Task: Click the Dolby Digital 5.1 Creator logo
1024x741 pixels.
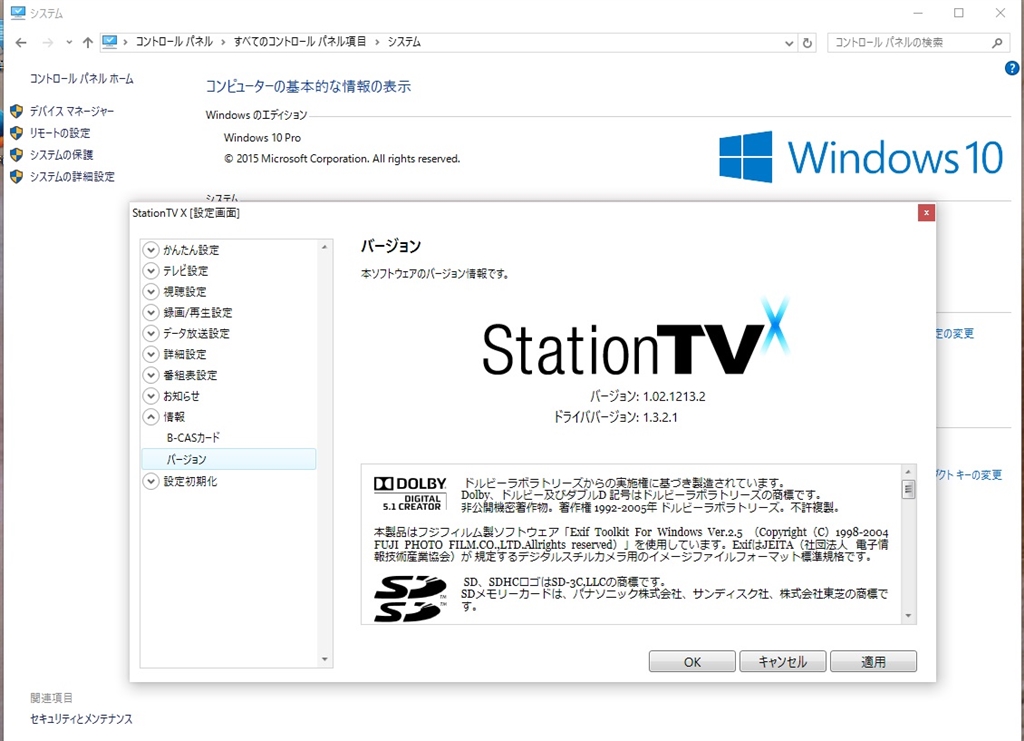Action: tap(411, 494)
